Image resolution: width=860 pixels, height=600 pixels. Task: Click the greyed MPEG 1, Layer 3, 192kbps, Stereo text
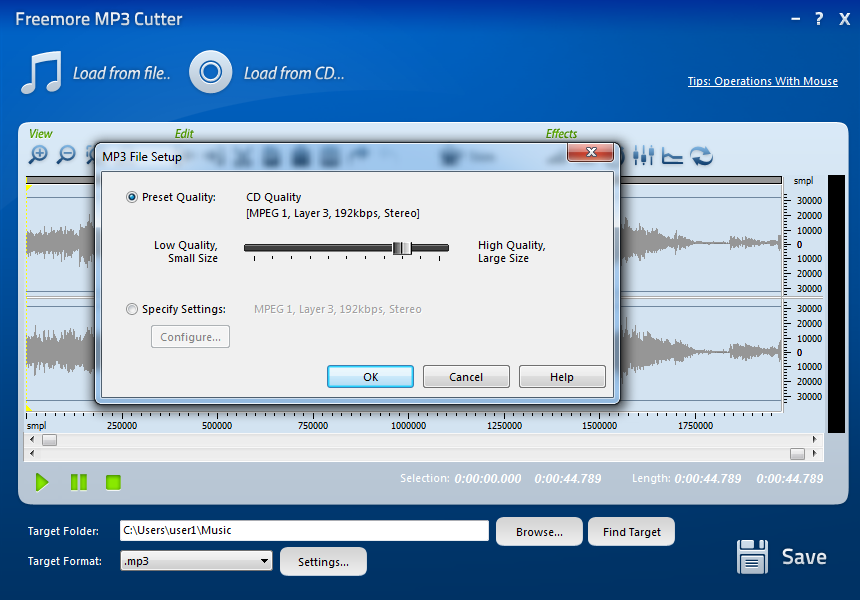pyautogui.click(x=338, y=309)
